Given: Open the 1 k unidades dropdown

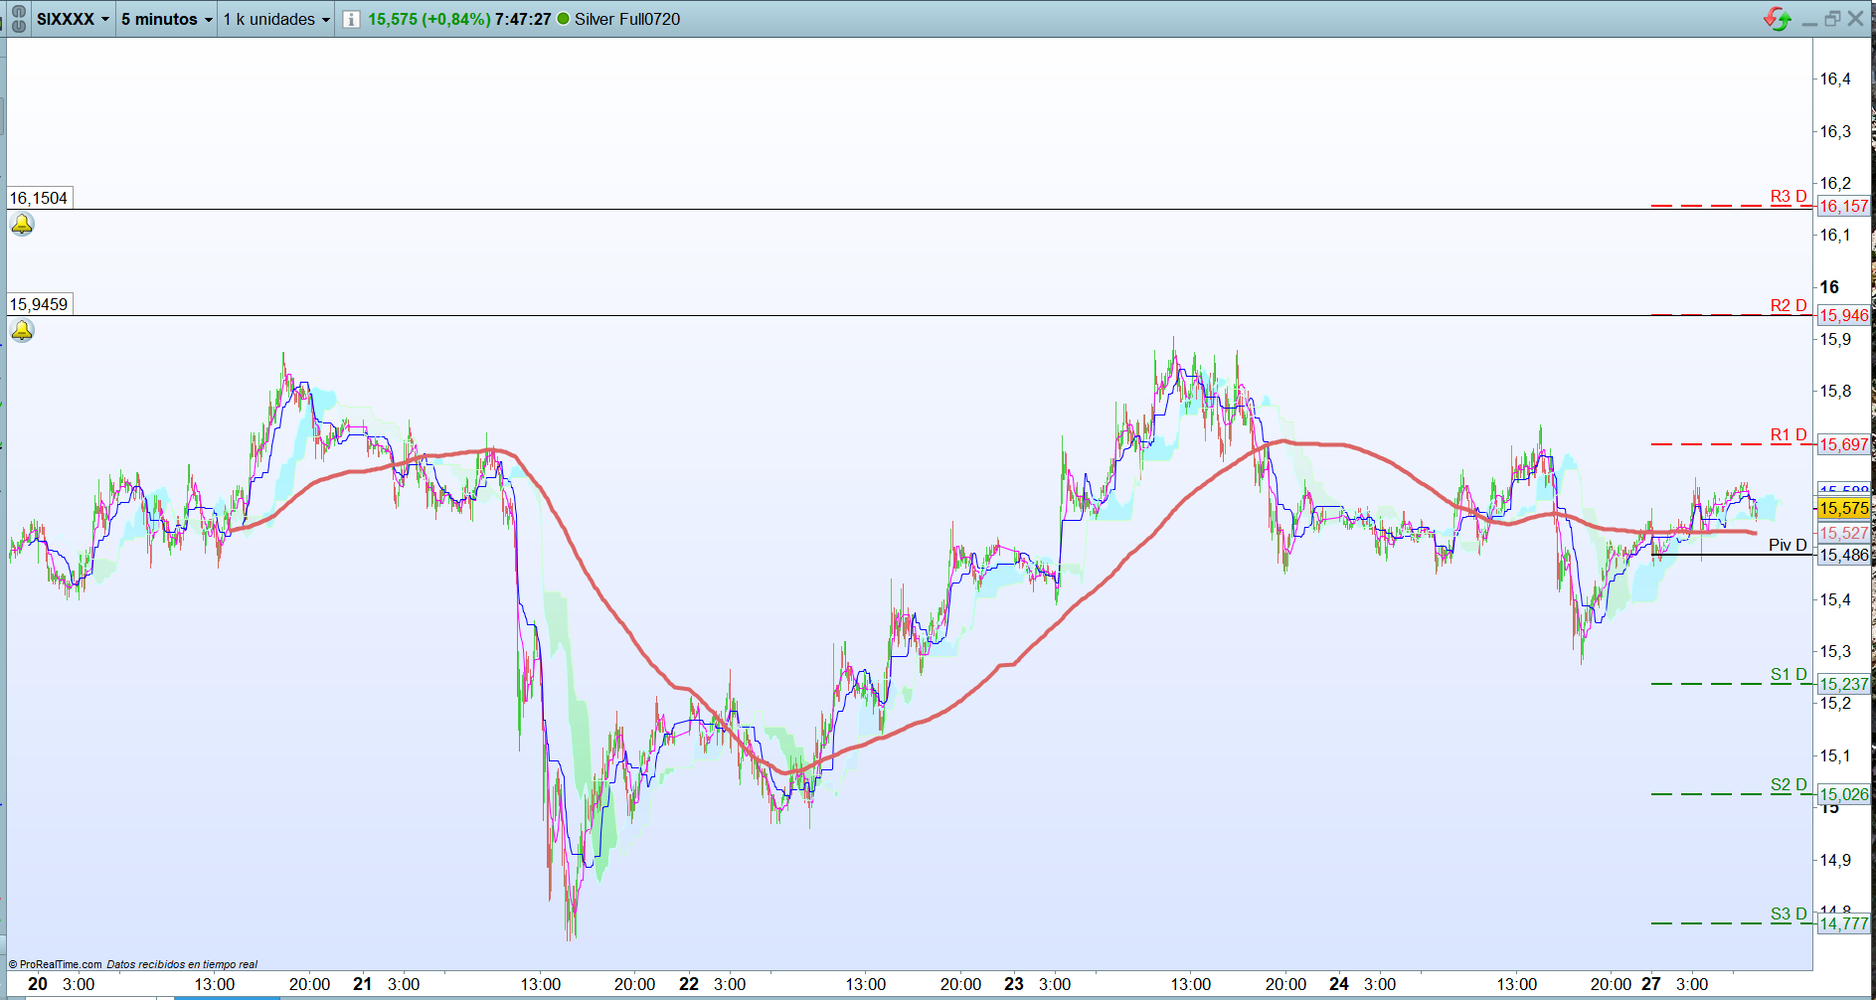Looking at the screenshot, I should pos(276,19).
